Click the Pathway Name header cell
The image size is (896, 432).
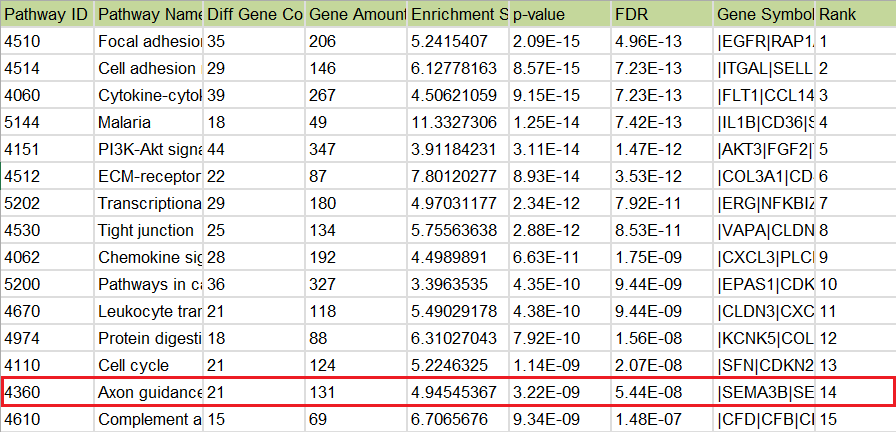pyautogui.click(x=149, y=15)
